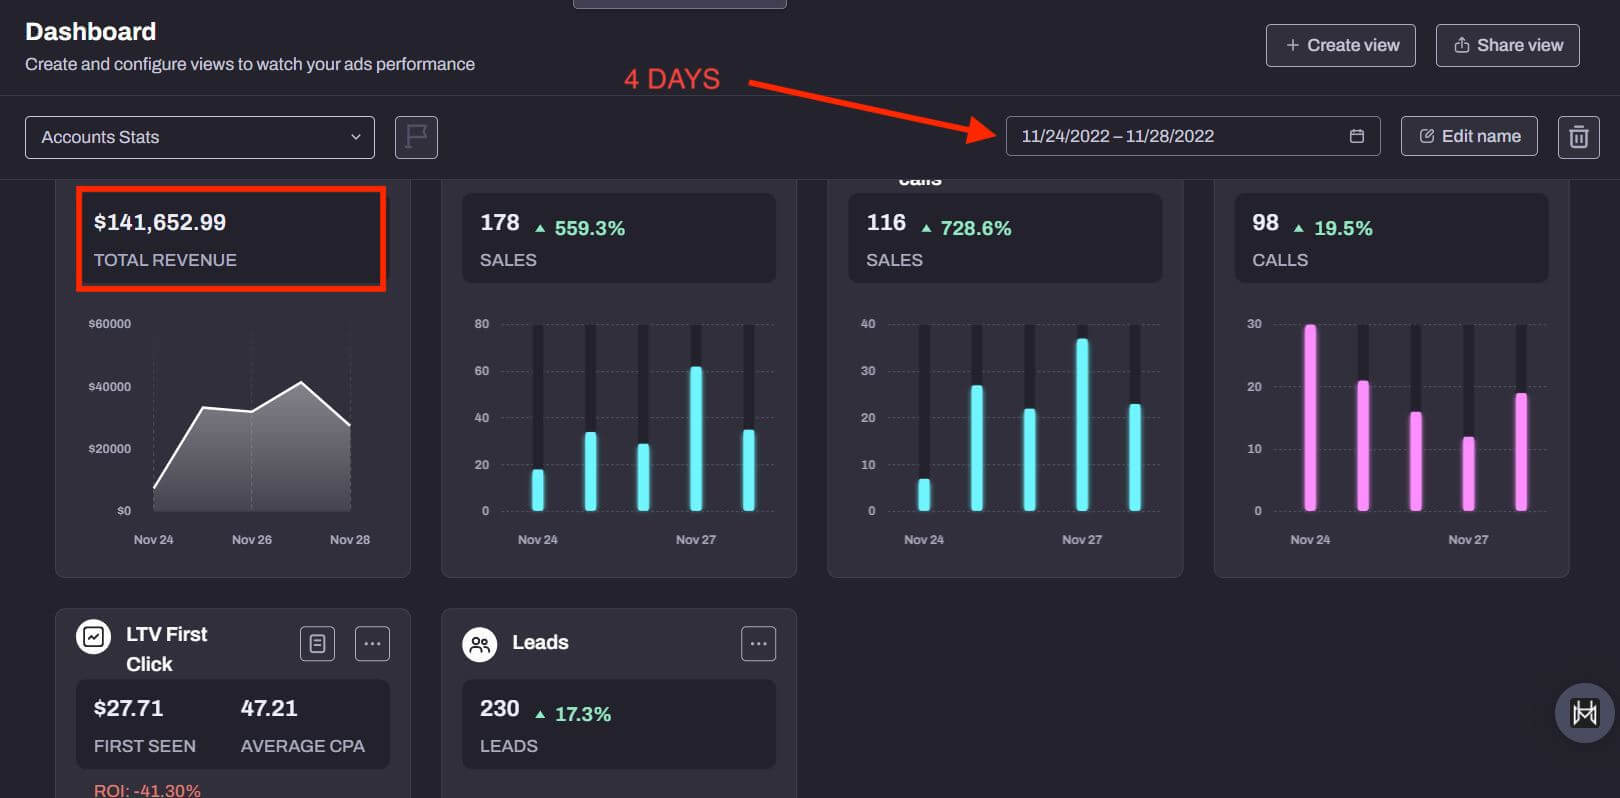Click the 178 Sales stat card
Viewport: 1620px width, 798px height.
[618, 239]
